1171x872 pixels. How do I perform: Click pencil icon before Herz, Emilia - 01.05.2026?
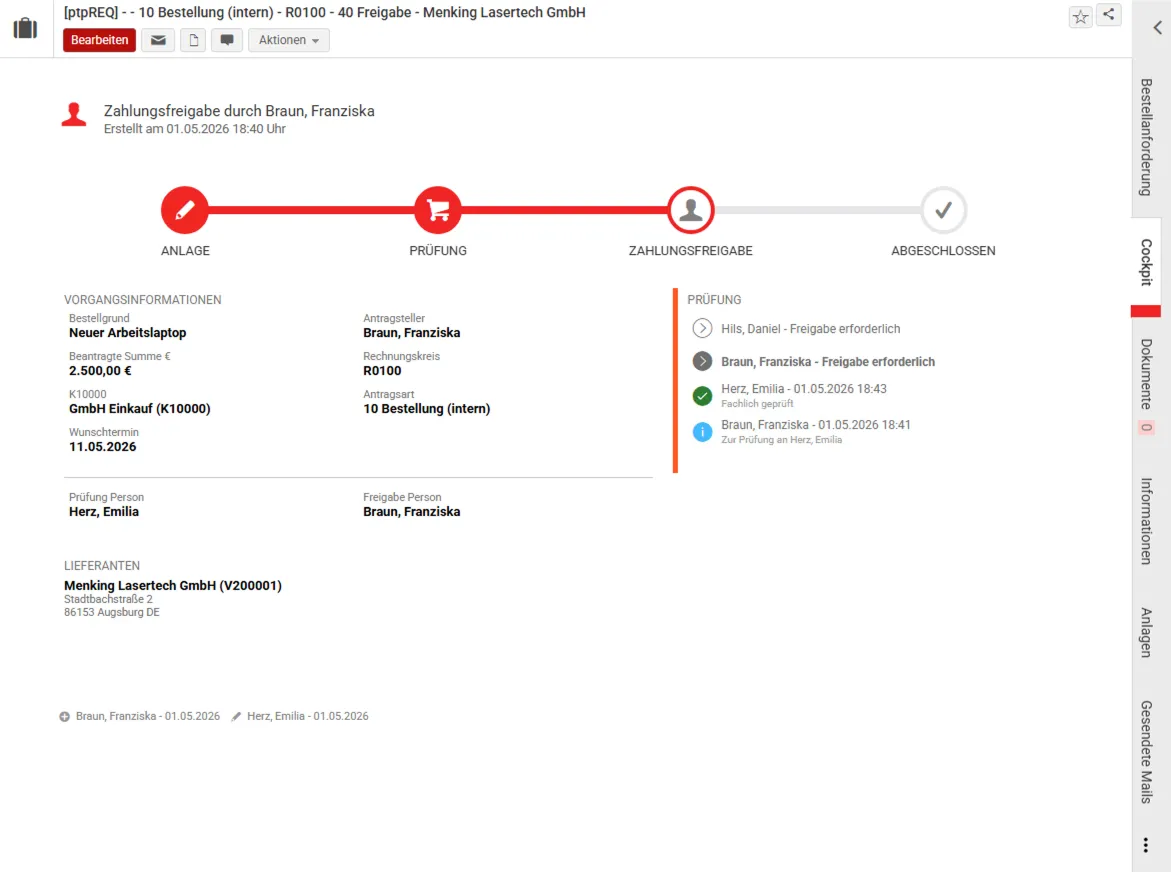point(236,717)
